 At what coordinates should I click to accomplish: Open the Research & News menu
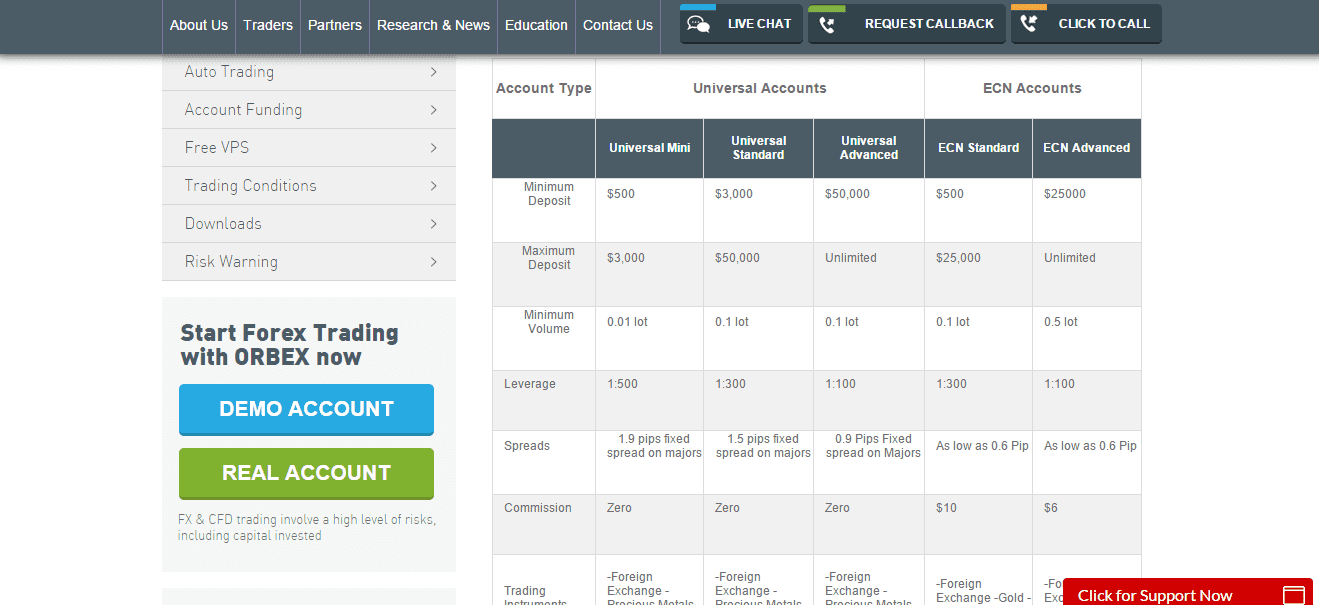[x=433, y=25]
